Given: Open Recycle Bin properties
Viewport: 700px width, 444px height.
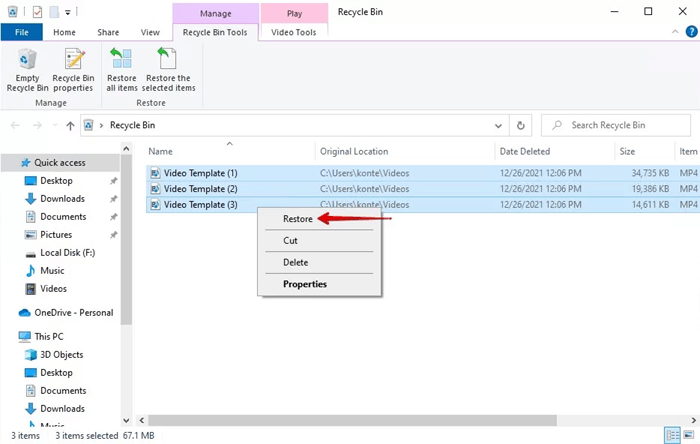Looking at the screenshot, I should click(73, 71).
